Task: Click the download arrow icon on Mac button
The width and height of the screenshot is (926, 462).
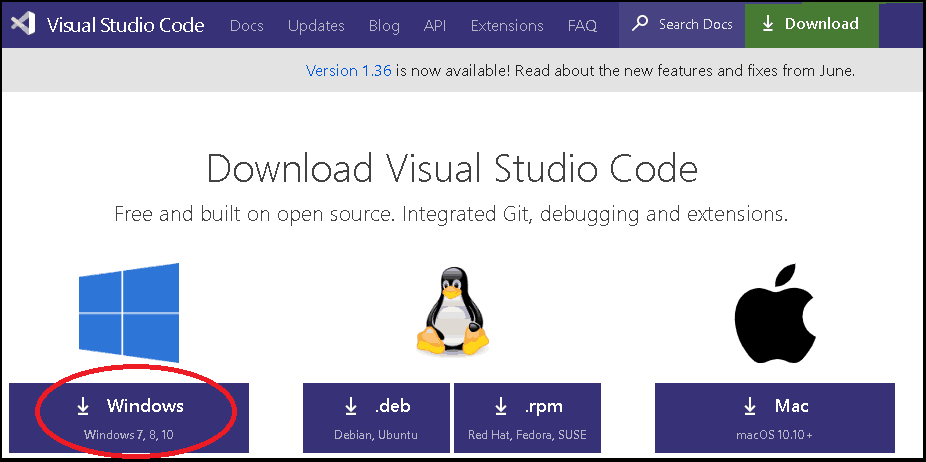Action: click(750, 406)
